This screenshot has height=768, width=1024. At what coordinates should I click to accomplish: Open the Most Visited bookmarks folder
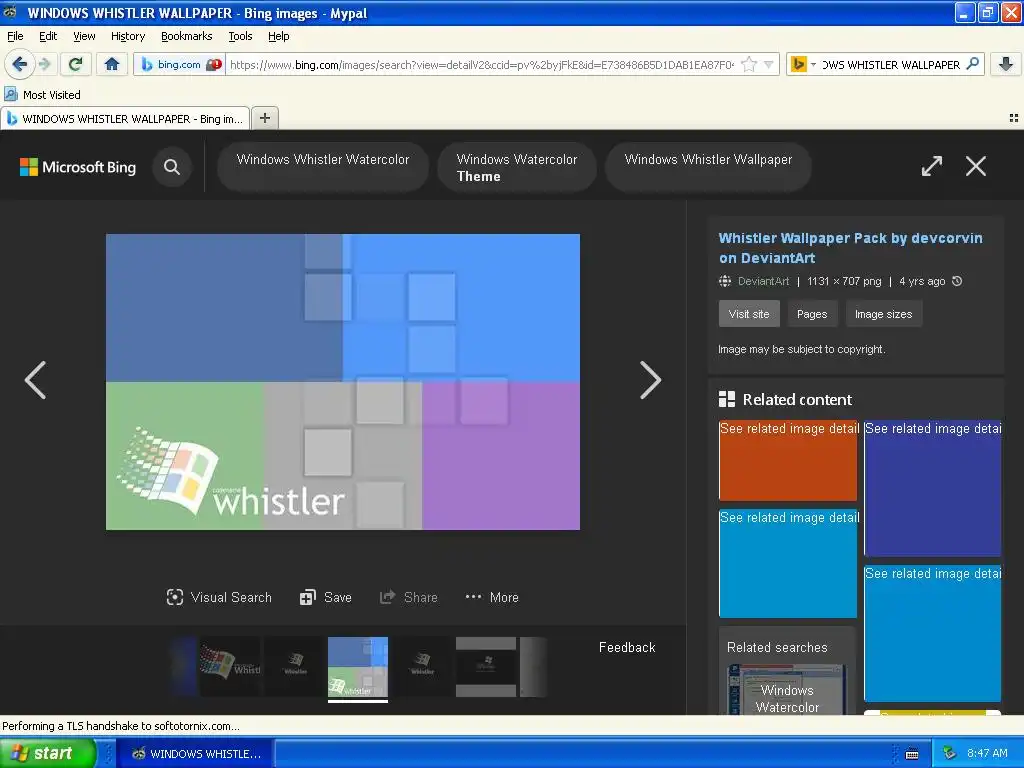(x=42, y=95)
